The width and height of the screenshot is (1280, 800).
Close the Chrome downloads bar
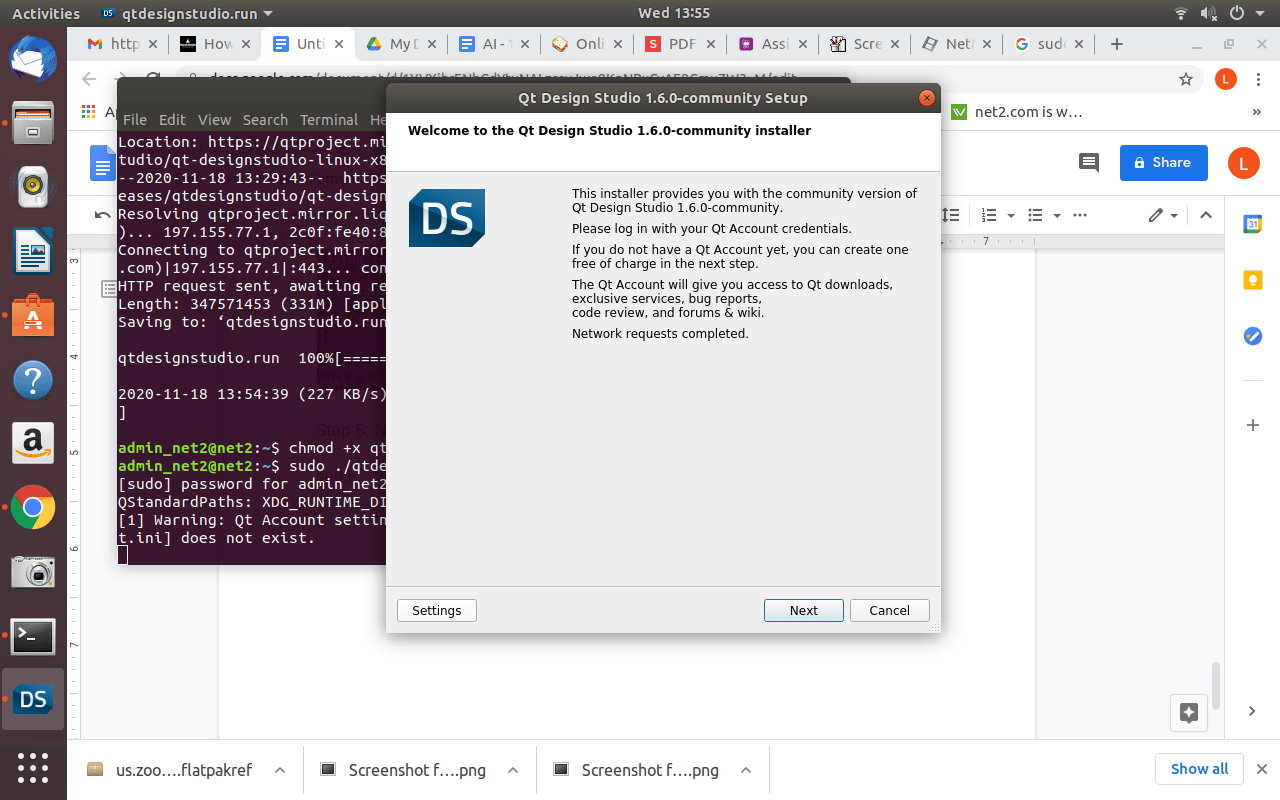(1261, 769)
